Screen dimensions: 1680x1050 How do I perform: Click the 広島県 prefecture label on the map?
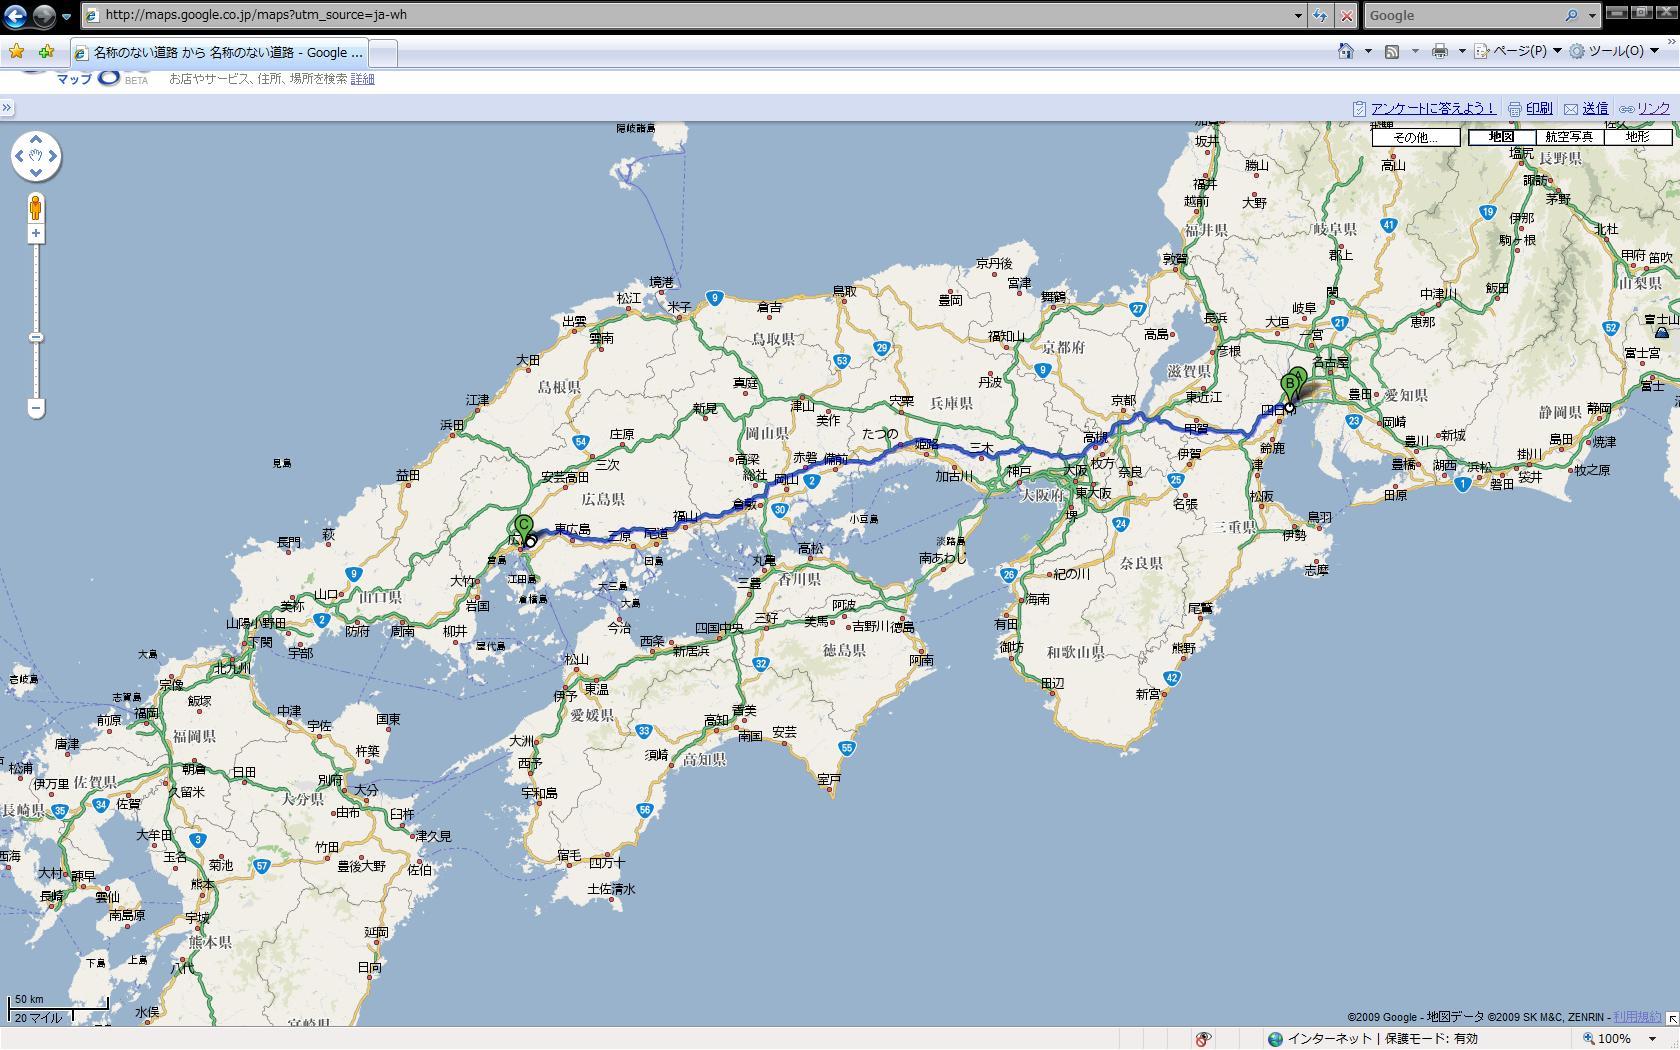(603, 499)
